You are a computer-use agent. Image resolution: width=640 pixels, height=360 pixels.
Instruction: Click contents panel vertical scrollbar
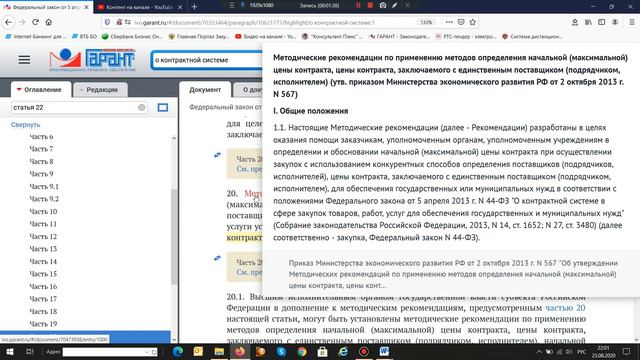(x=173, y=237)
